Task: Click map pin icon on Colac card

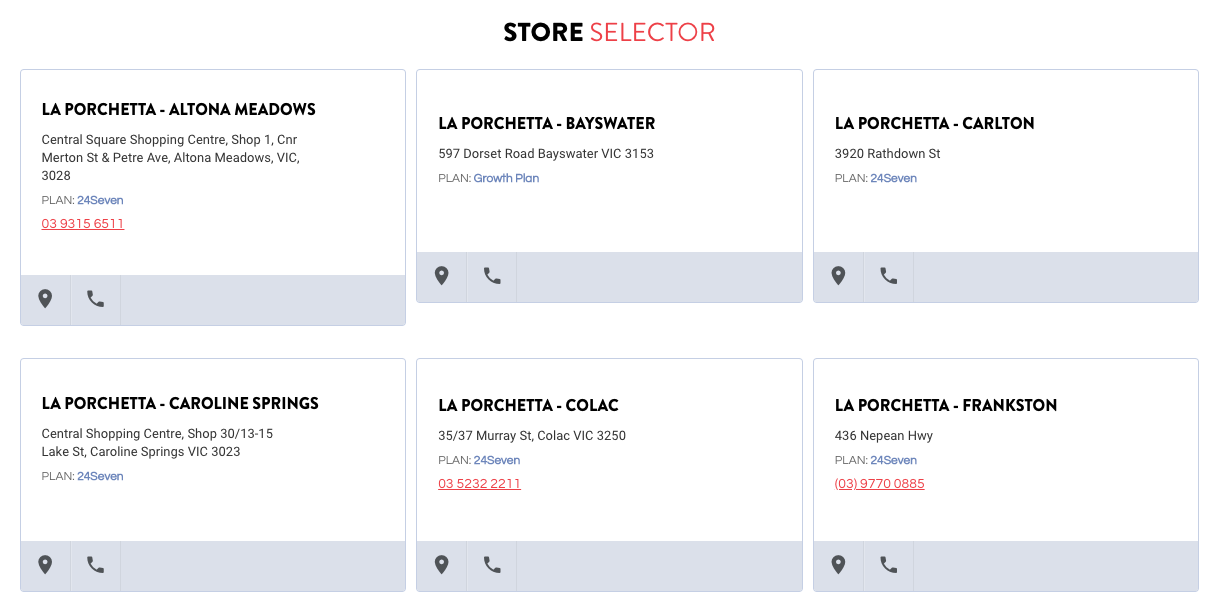Action: 441,565
